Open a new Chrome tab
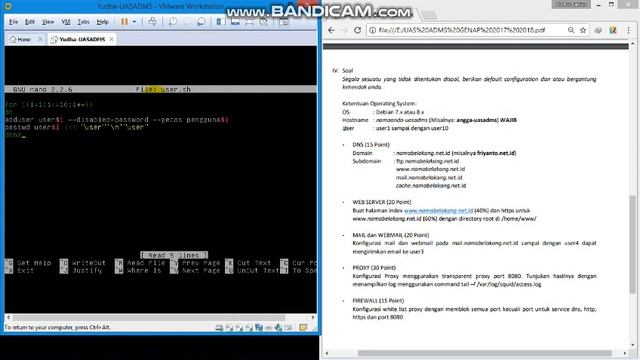The width and height of the screenshot is (640, 360). [429, 16]
